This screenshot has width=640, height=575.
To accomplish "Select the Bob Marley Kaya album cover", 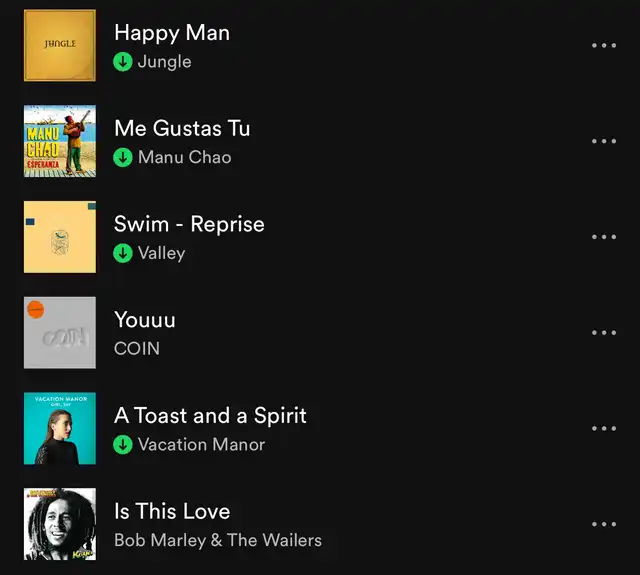I will [60, 524].
